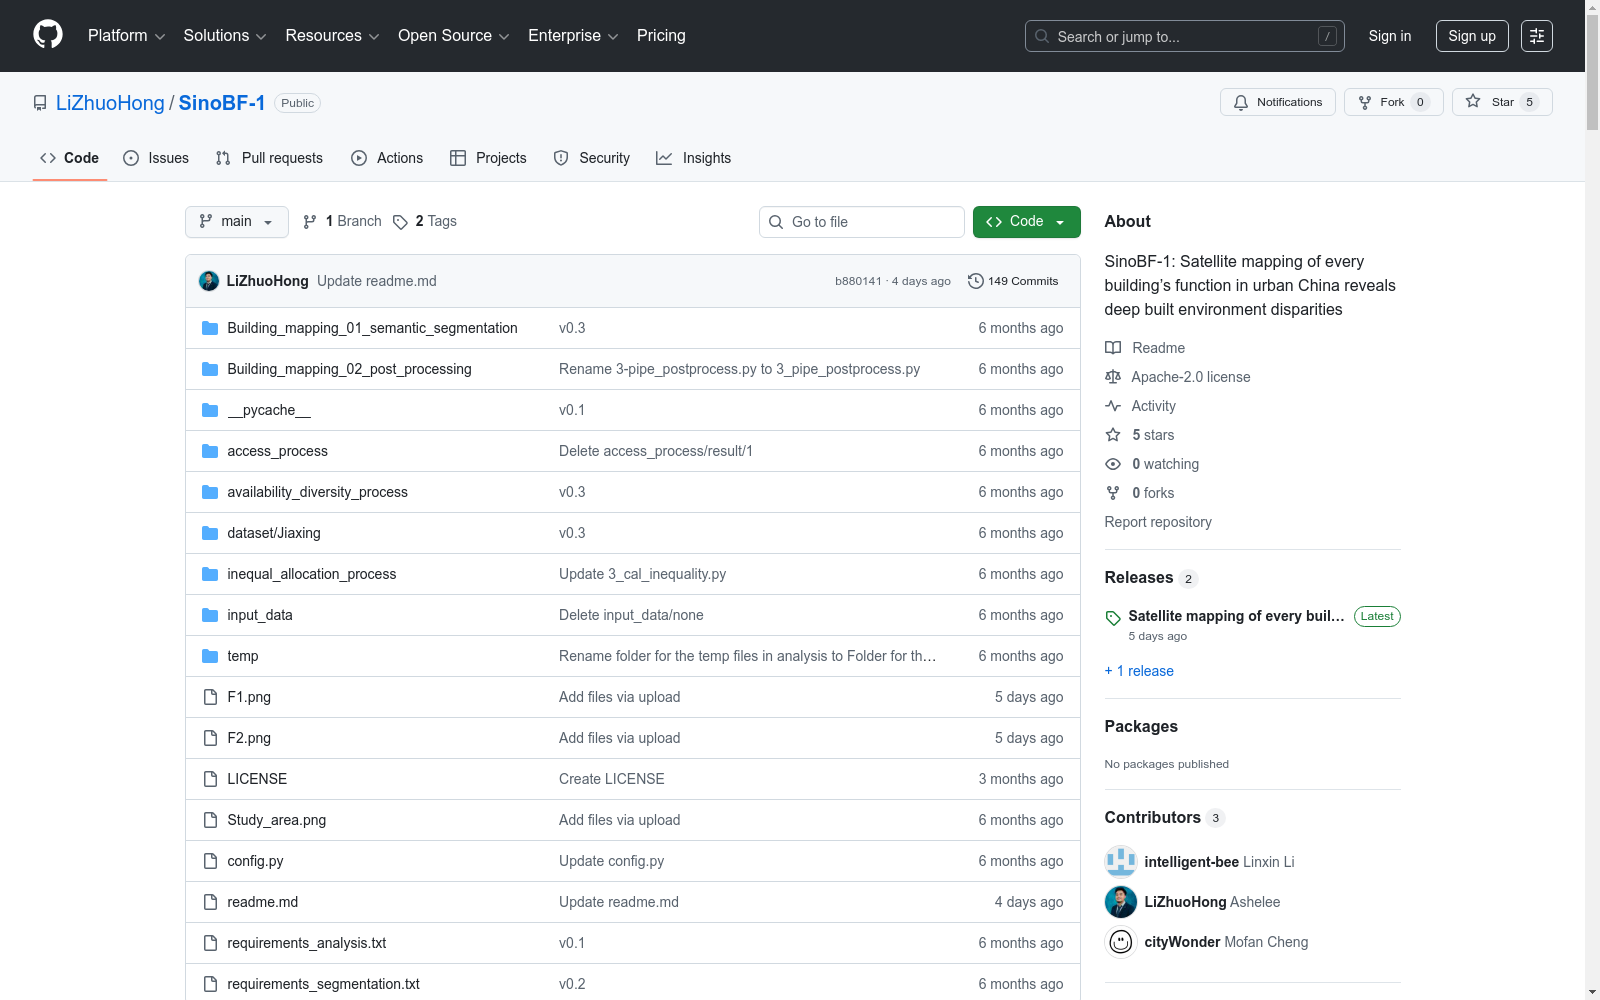Screen dimensions: 1600x1000
Task: Select the Code tab
Action: pyautogui.click(x=70, y=158)
